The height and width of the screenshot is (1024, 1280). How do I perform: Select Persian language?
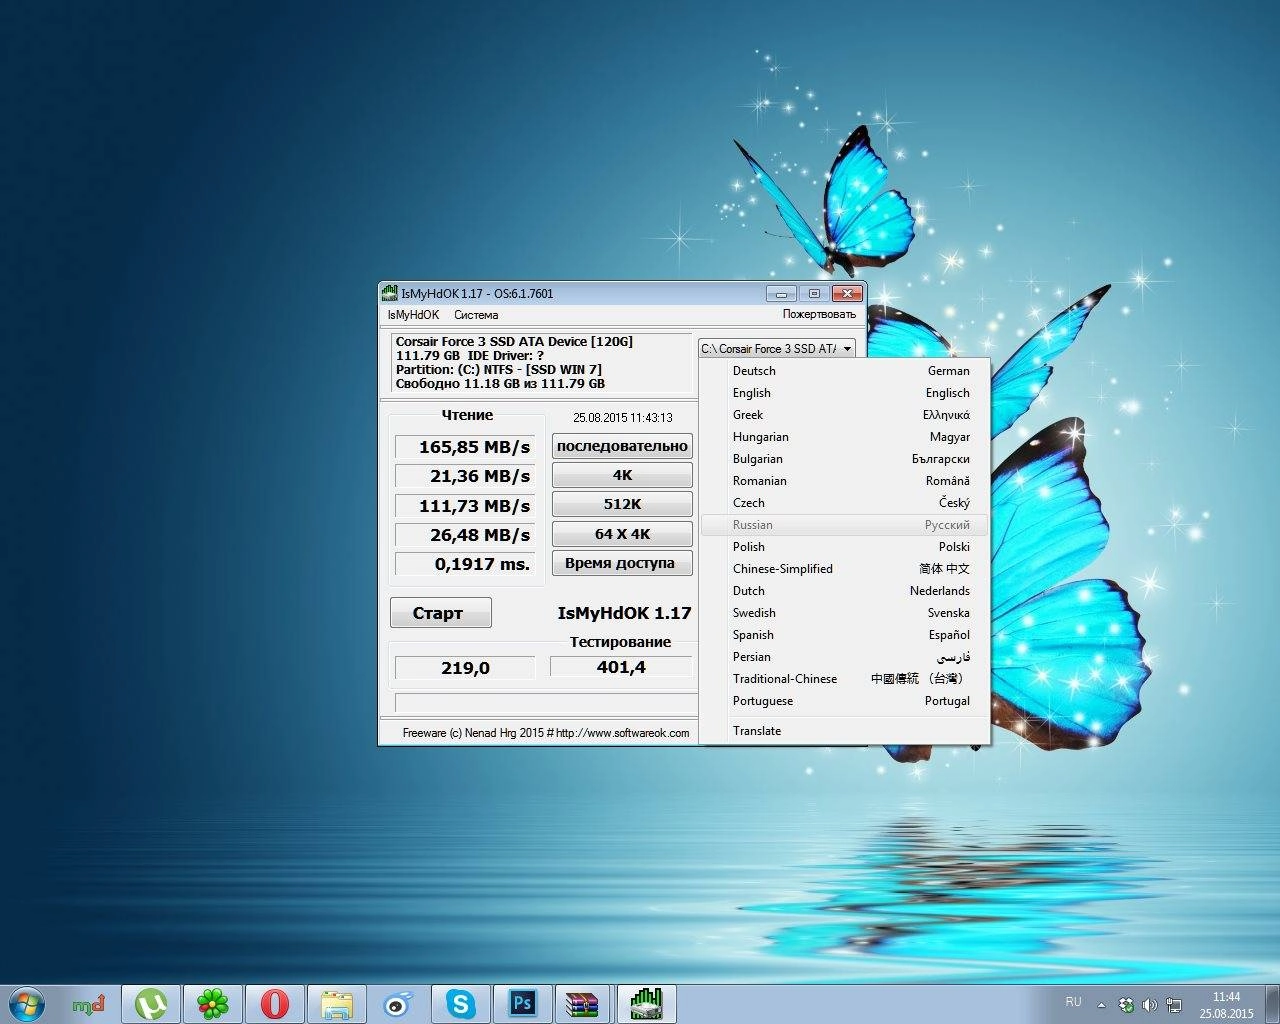[844, 657]
